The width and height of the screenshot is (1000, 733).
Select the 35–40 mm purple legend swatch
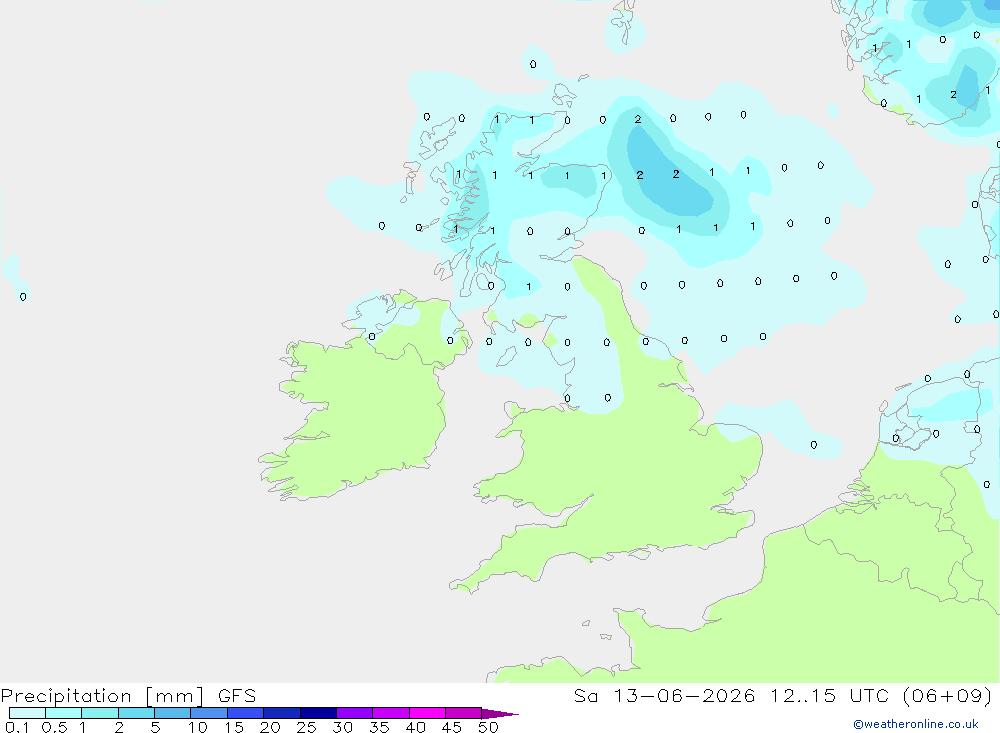391,713
